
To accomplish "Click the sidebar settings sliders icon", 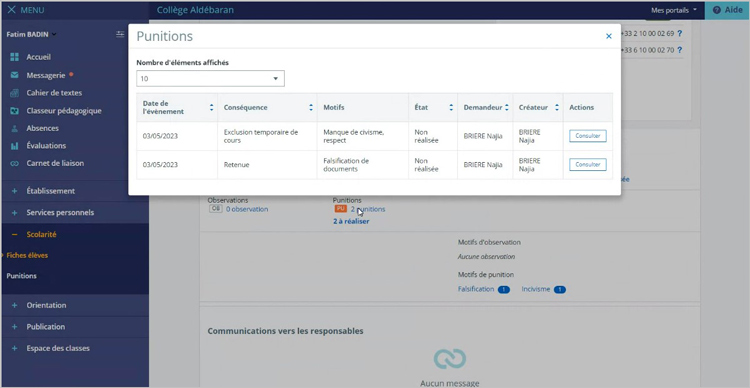I will (x=120, y=34).
